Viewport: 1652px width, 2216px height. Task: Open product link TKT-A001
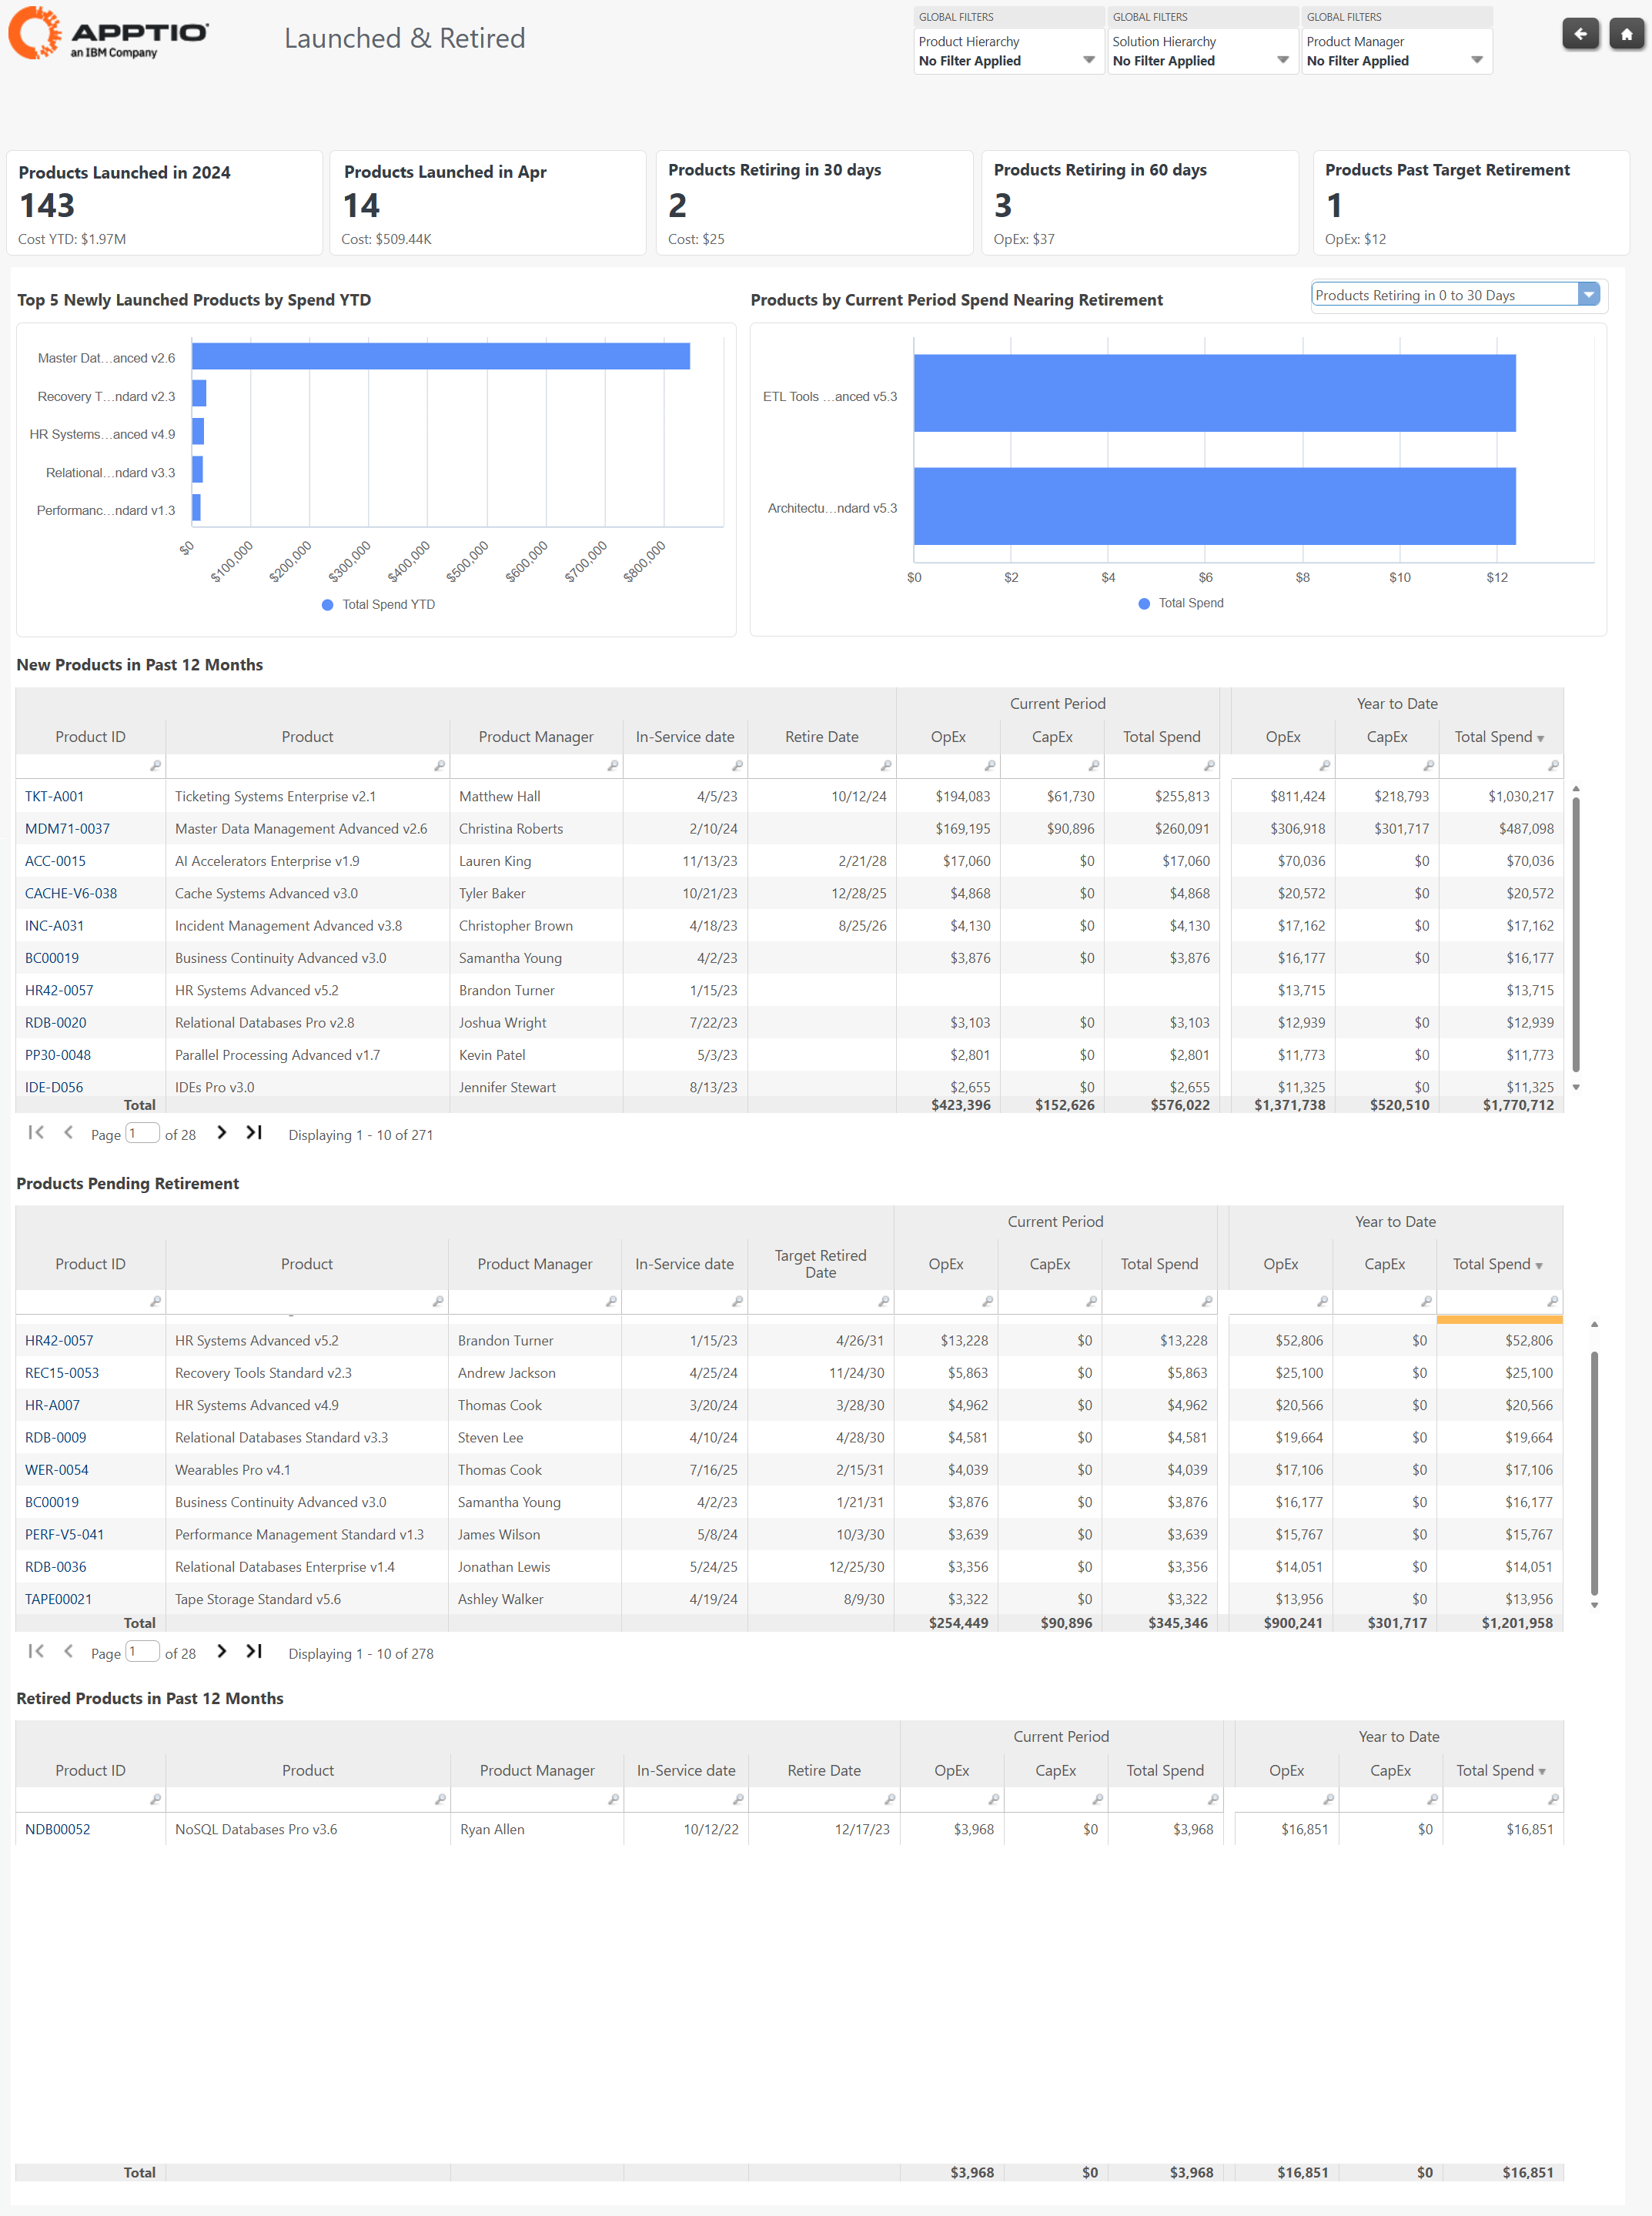pos(54,797)
